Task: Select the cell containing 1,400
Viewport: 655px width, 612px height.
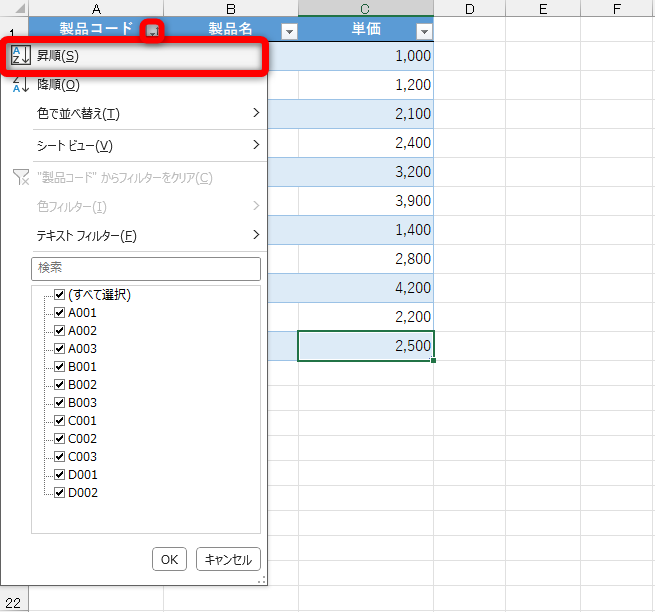Action: pos(366,230)
